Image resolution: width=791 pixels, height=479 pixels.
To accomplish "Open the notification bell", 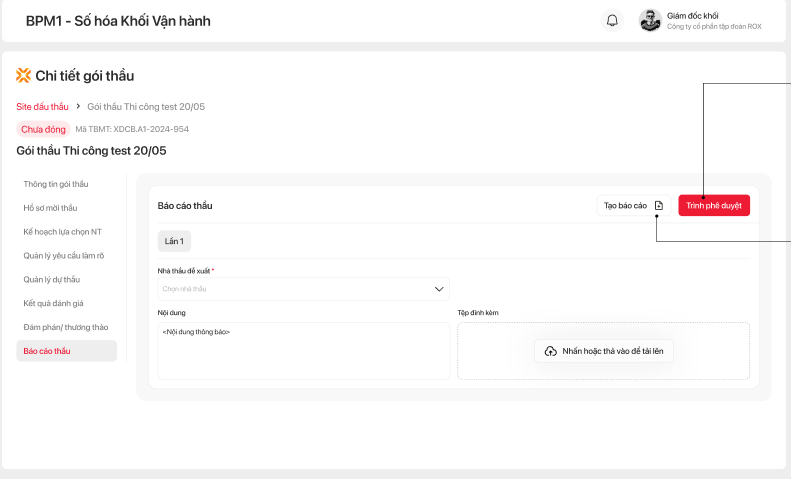I will 612,21.
